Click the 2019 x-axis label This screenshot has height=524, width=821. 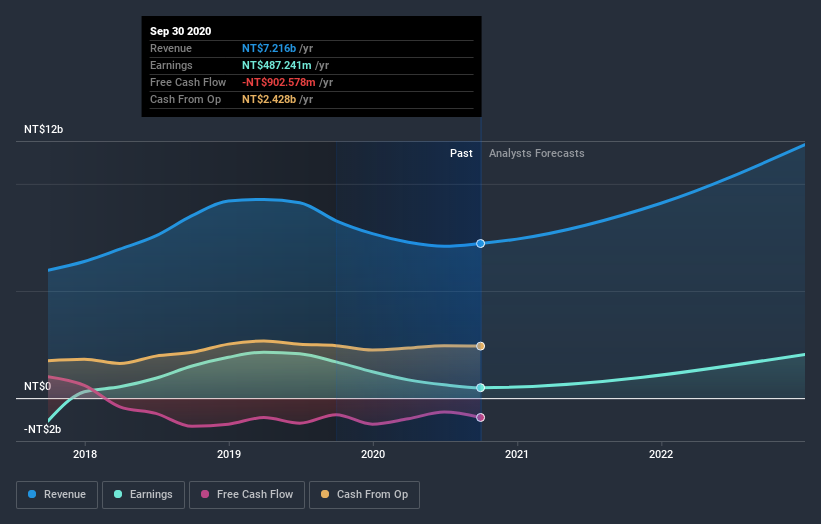[x=229, y=454]
